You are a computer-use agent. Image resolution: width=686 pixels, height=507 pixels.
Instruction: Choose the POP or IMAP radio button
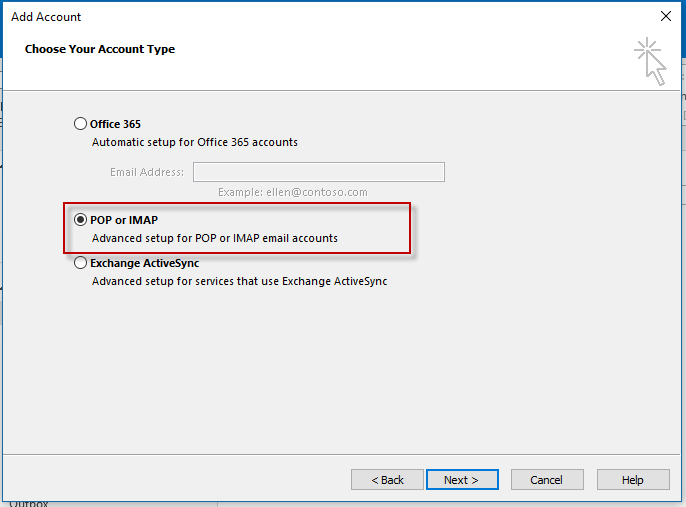(81, 220)
